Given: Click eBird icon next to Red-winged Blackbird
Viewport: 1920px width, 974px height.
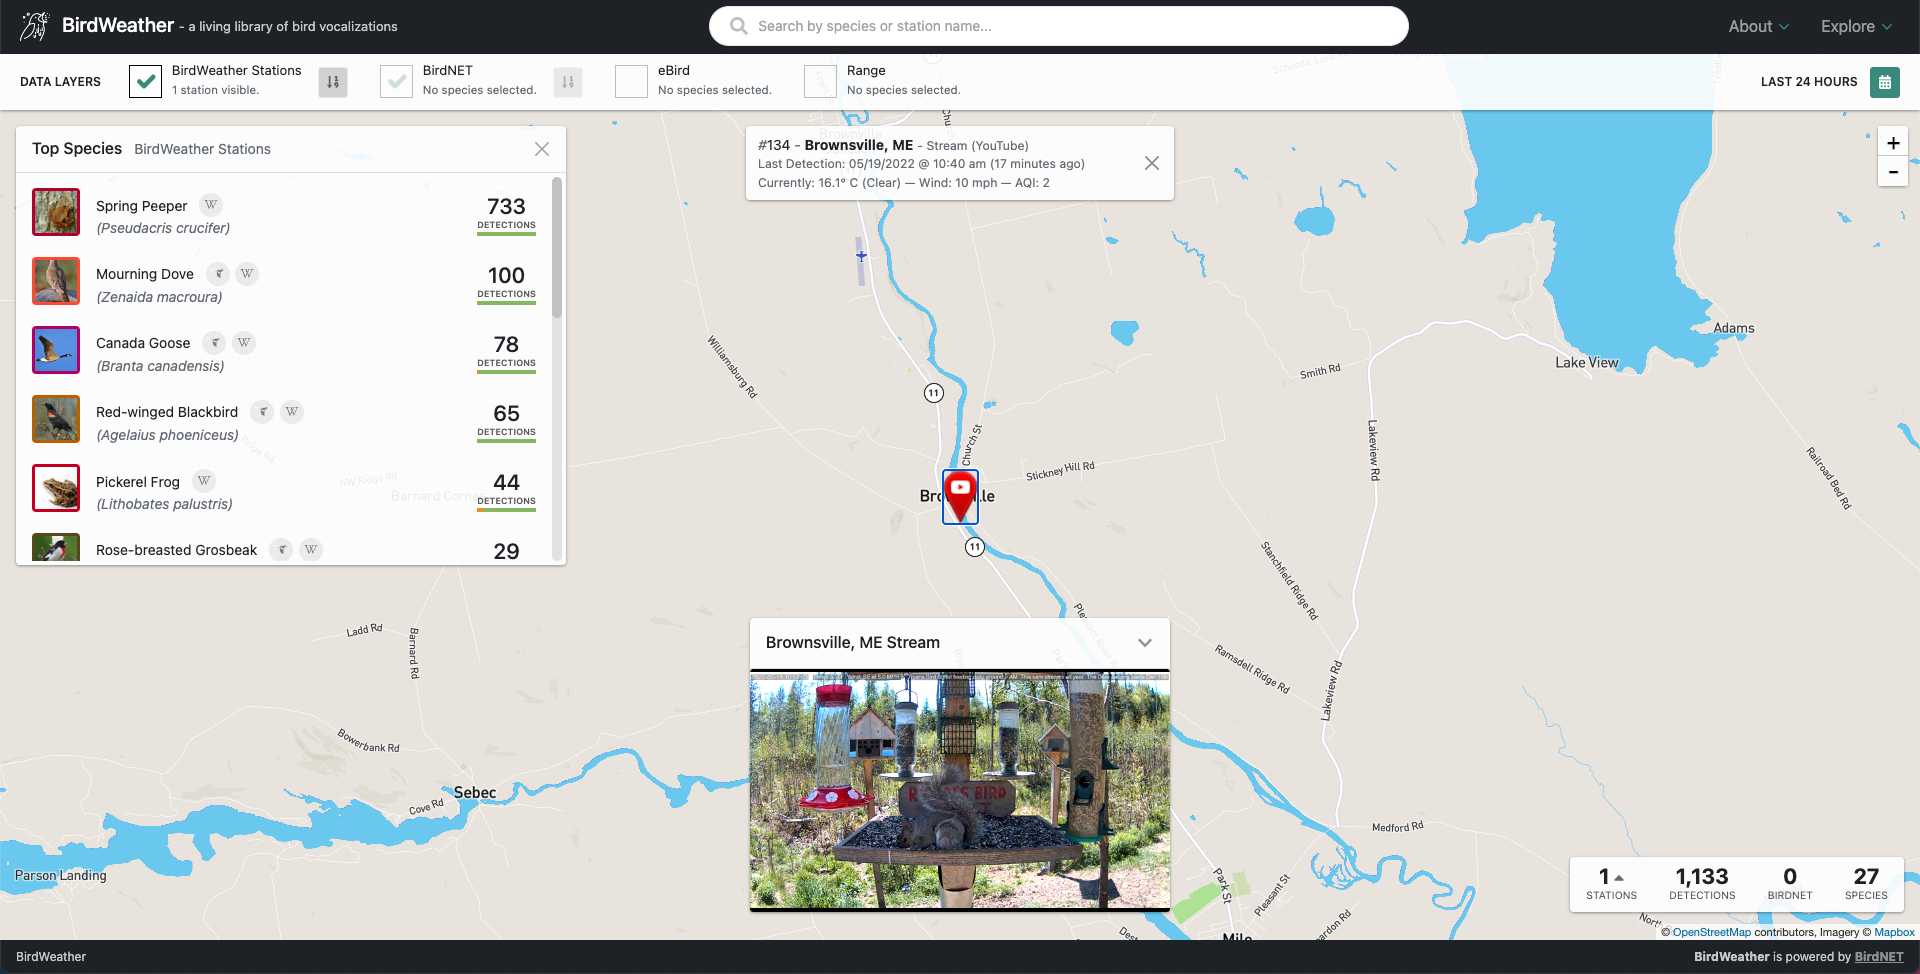Looking at the screenshot, I should pyautogui.click(x=262, y=412).
